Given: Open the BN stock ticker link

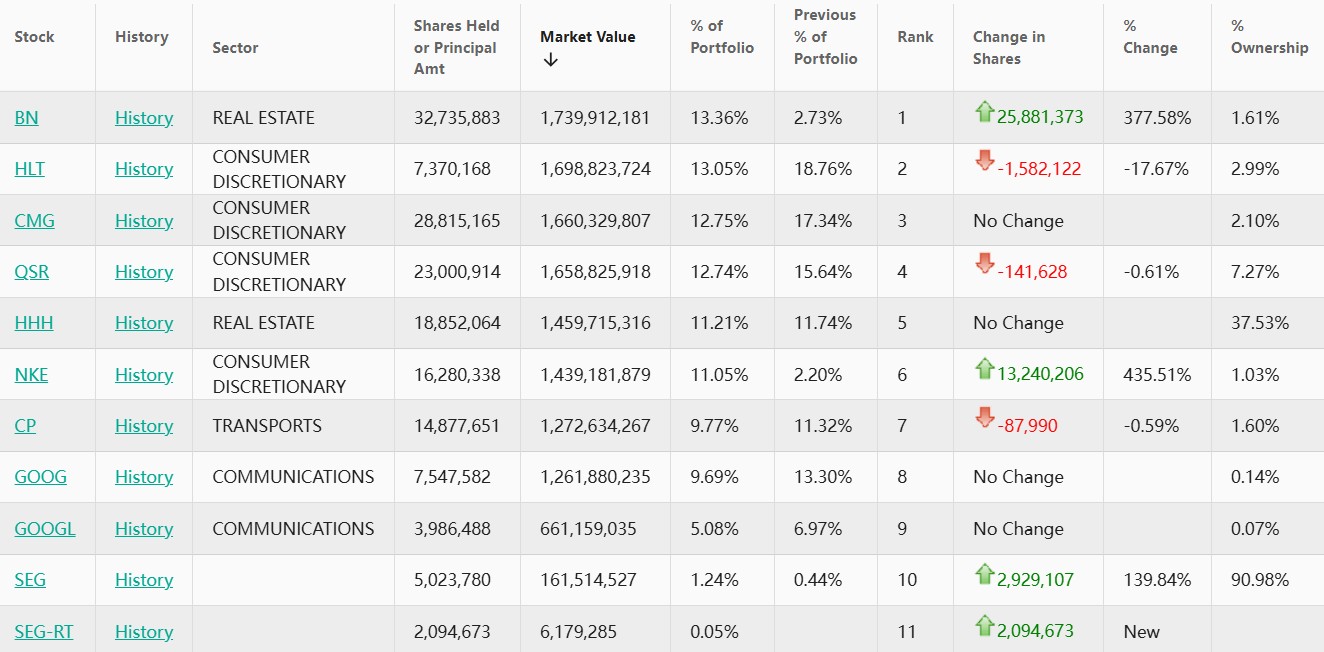Looking at the screenshot, I should pos(26,118).
